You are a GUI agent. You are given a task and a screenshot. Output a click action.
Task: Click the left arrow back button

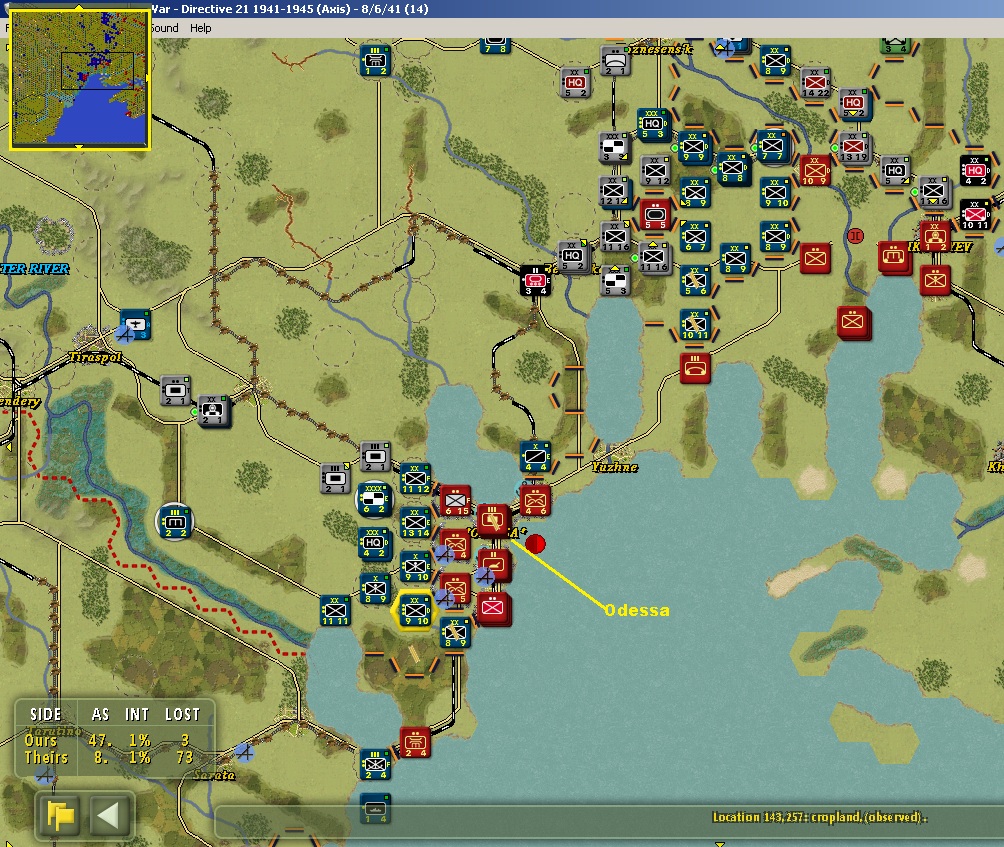[x=108, y=816]
